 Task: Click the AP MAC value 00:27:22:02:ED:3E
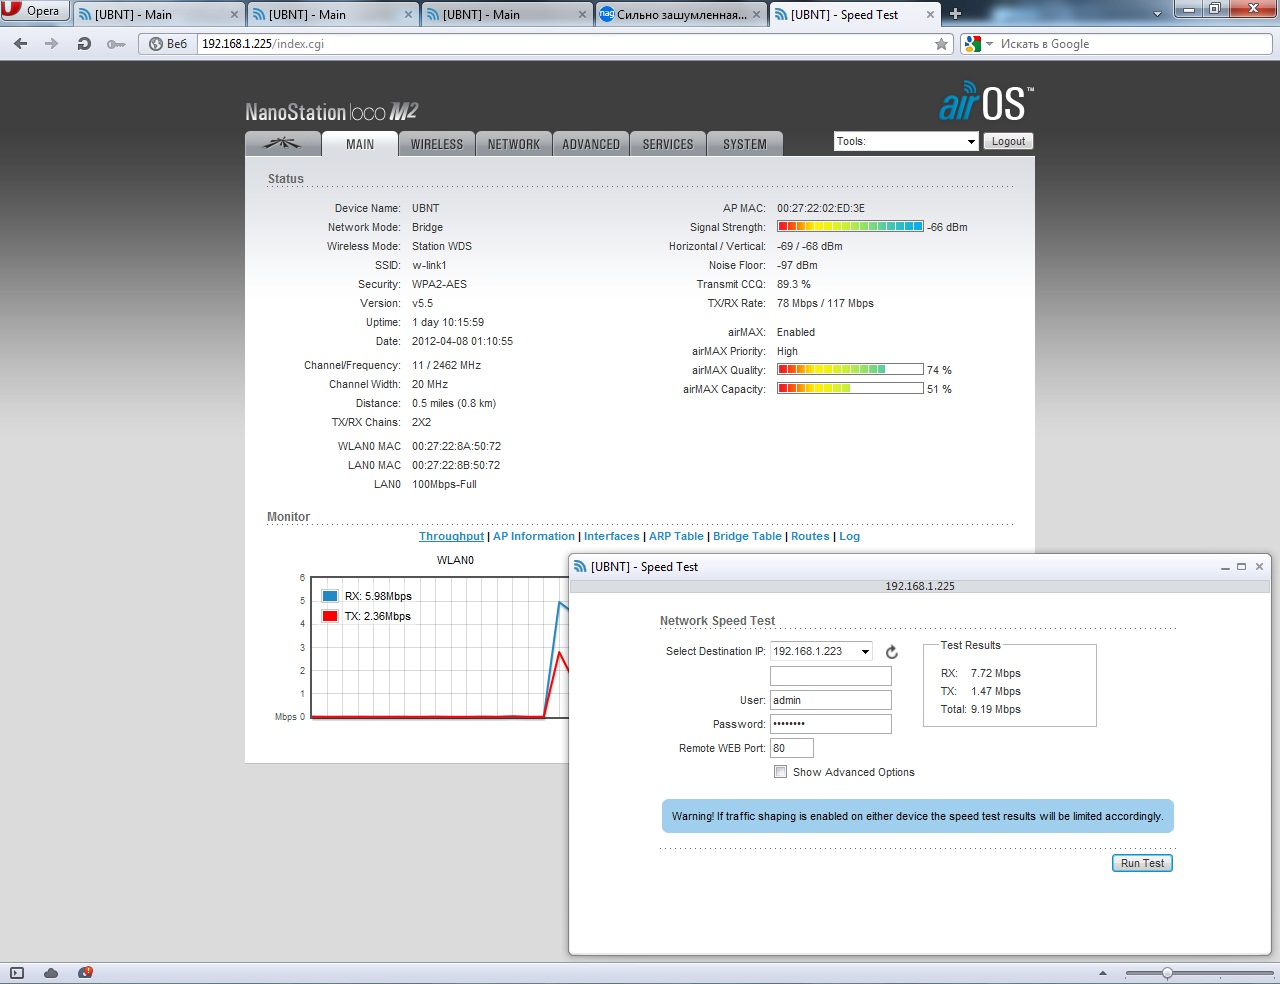click(821, 208)
